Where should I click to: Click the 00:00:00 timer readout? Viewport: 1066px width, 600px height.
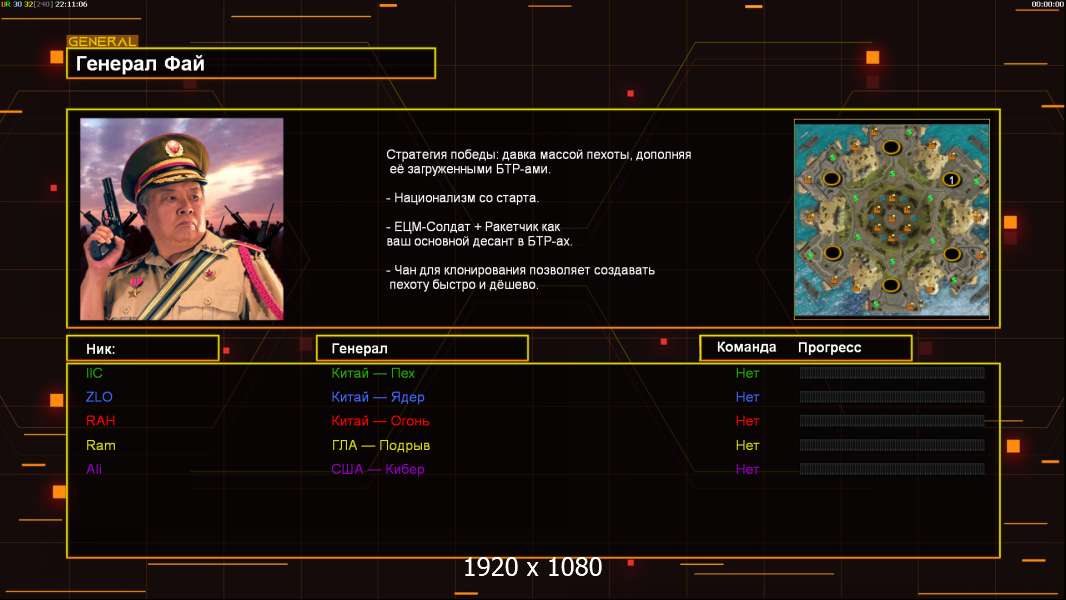click(x=1048, y=4)
